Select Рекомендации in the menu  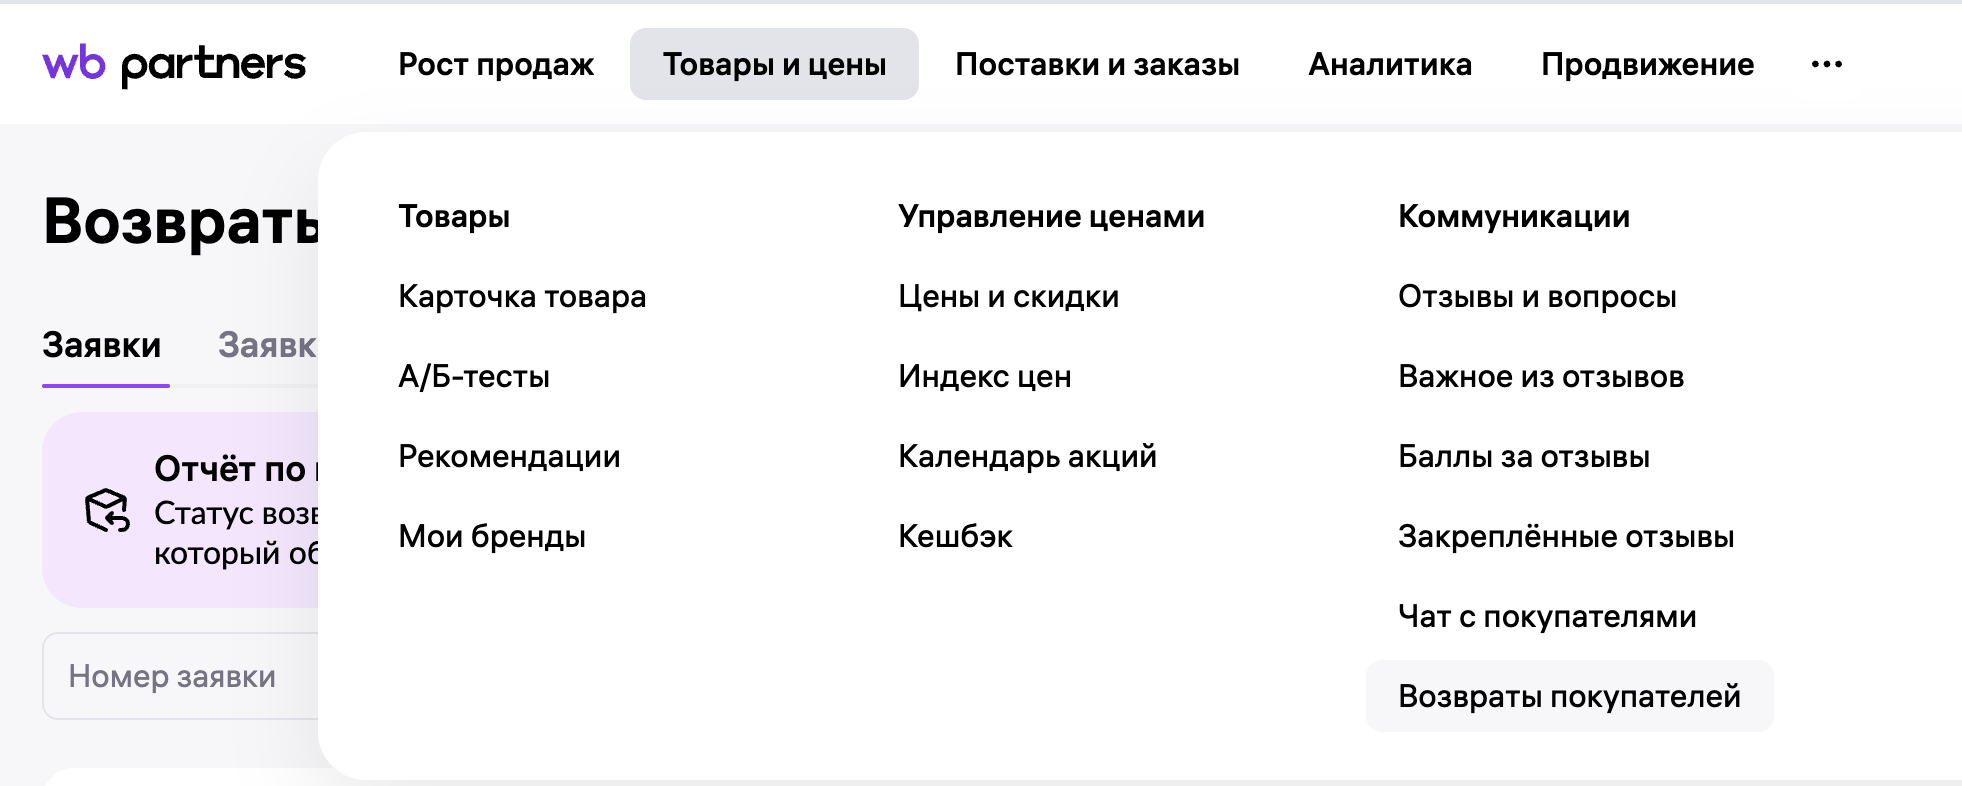[509, 456]
